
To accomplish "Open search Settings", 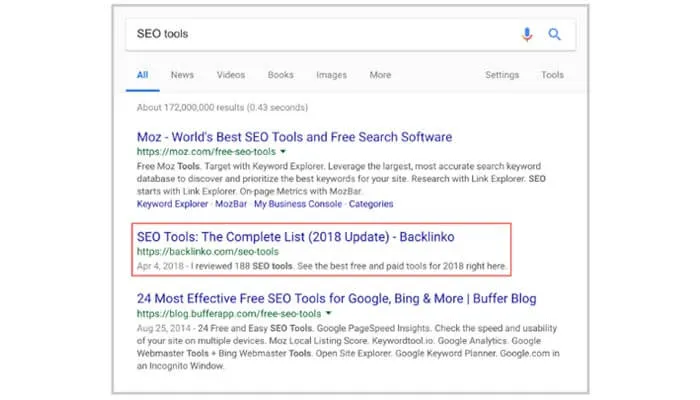I will [x=502, y=75].
